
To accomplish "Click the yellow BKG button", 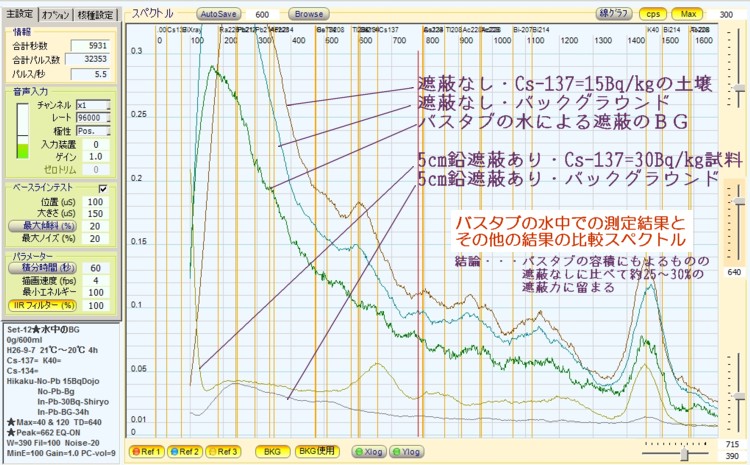I will (272, 452).
